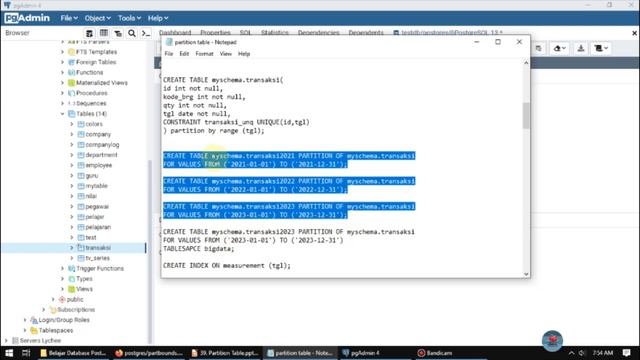Open Notepad Edit menu

(x=184, y=54)
